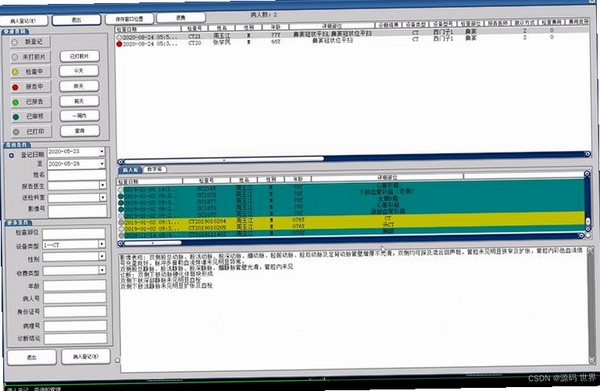This screenshot has height=391, width=600.
Task: Open 设备类型 dropdown showing 1--CT
Action: pyautogui.click(x=102, y=244)
